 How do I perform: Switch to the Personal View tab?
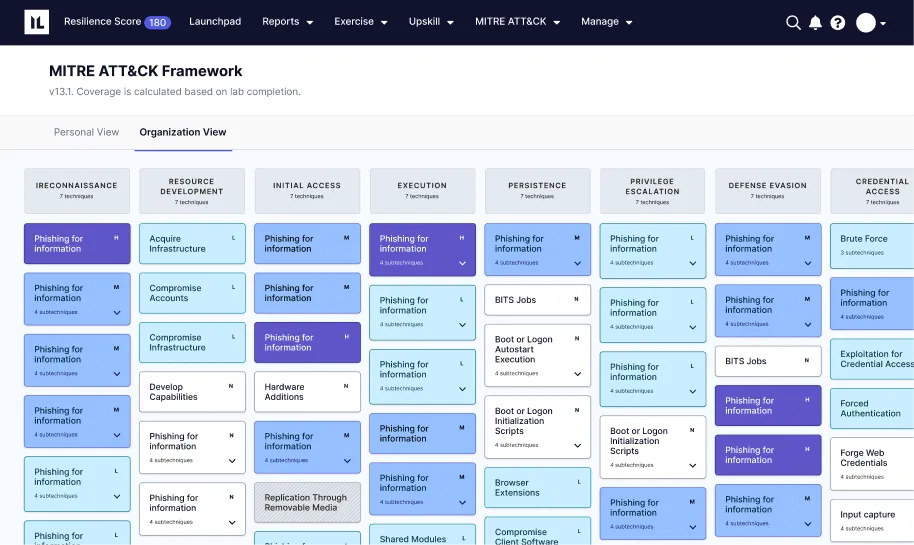click(86, 132)
